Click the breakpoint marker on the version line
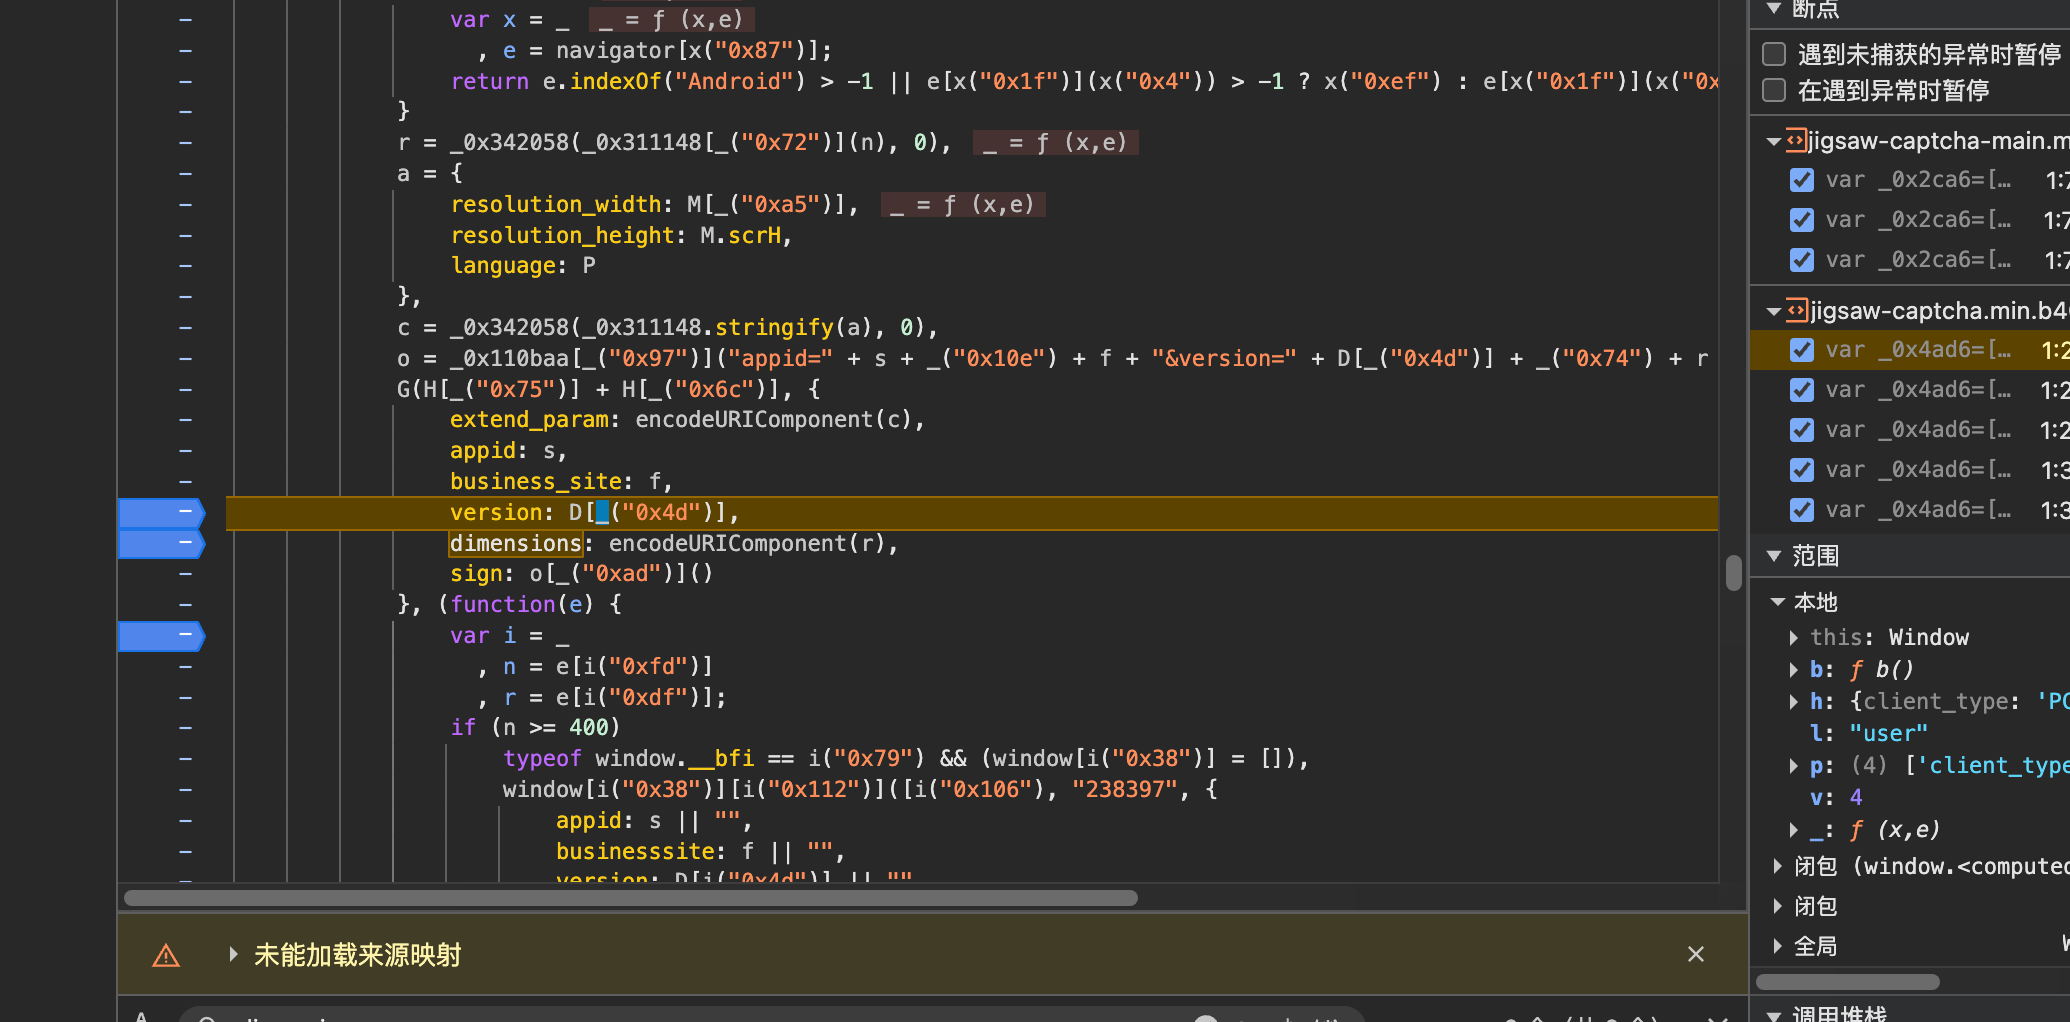The width and height of the screenshot is (2070, 1022). click(x=161, y=512)
